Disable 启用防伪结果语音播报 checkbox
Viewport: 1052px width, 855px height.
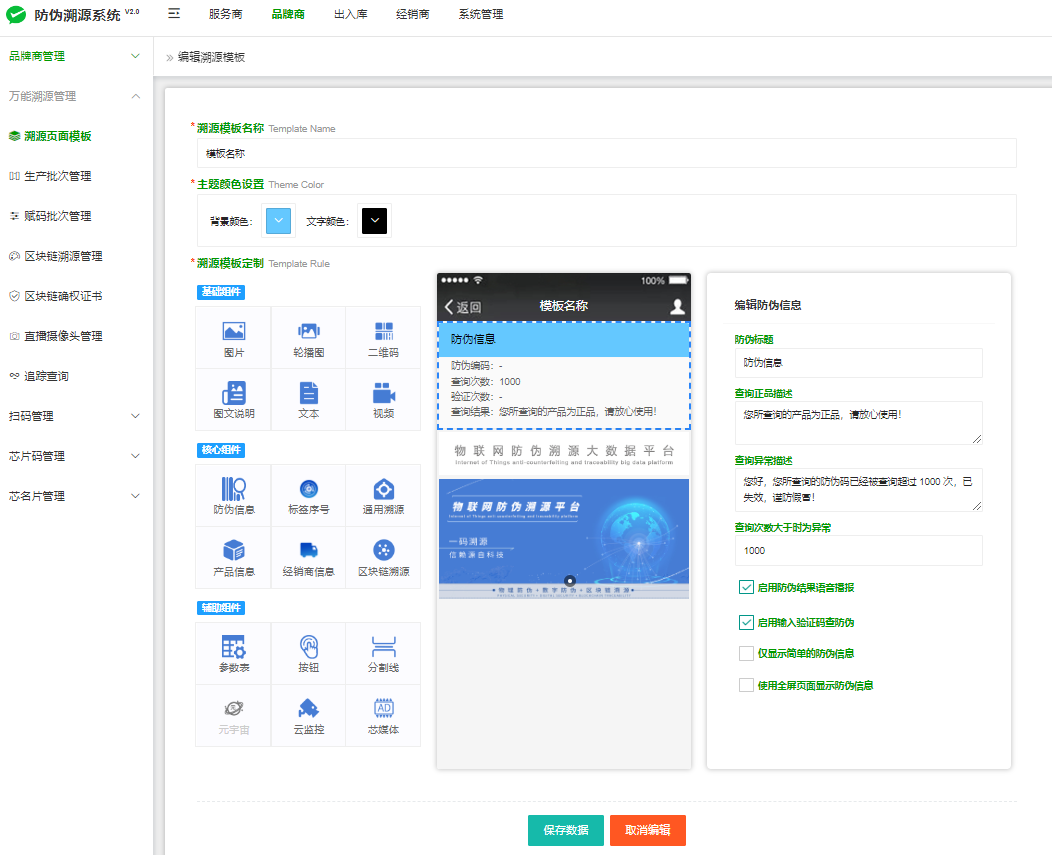coord(746,587)
